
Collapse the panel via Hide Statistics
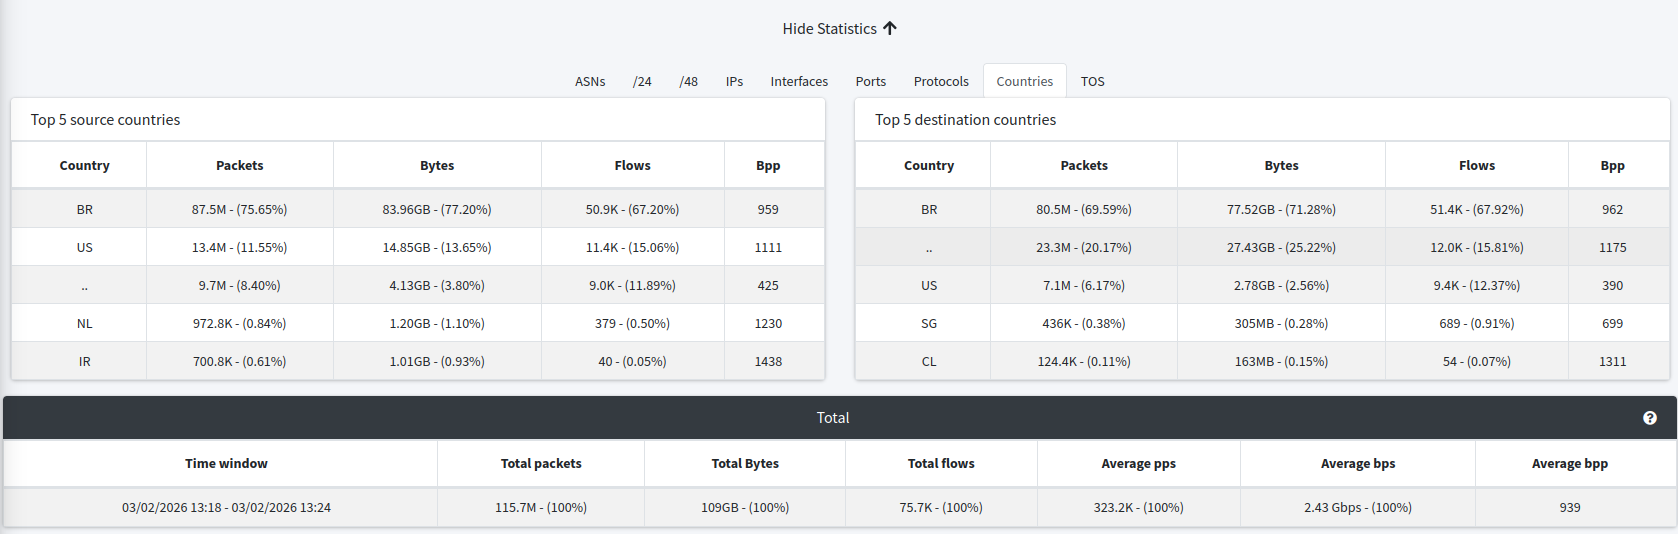pyautogui.click(x=839, y=28)
